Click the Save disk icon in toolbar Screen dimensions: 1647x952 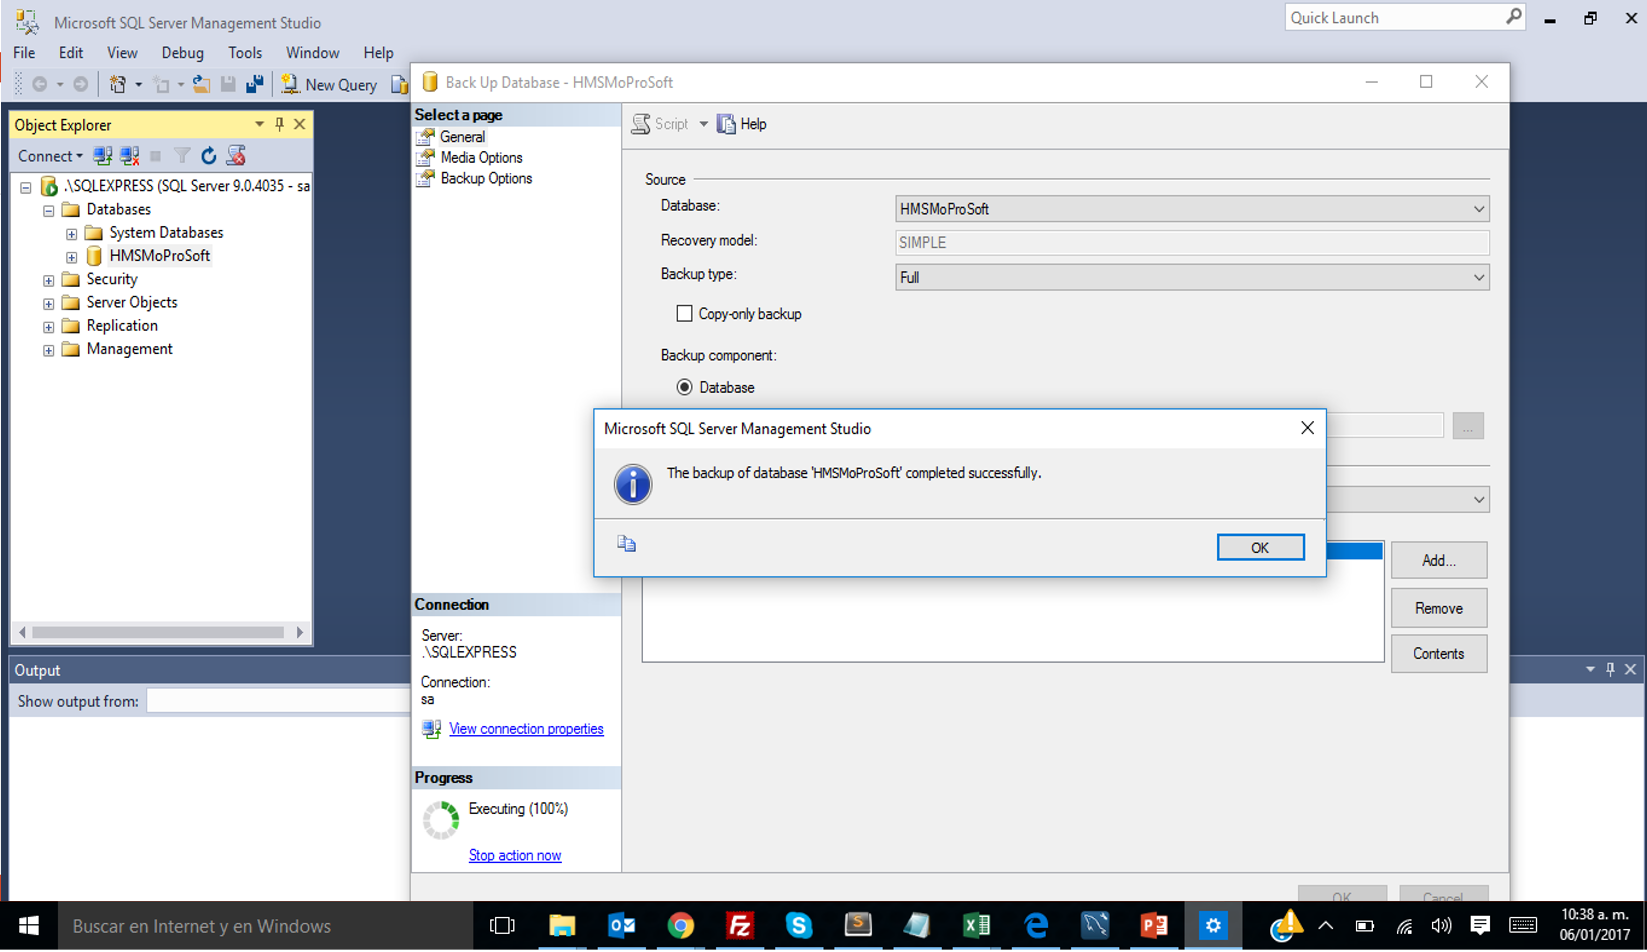[x=228, y=85]
